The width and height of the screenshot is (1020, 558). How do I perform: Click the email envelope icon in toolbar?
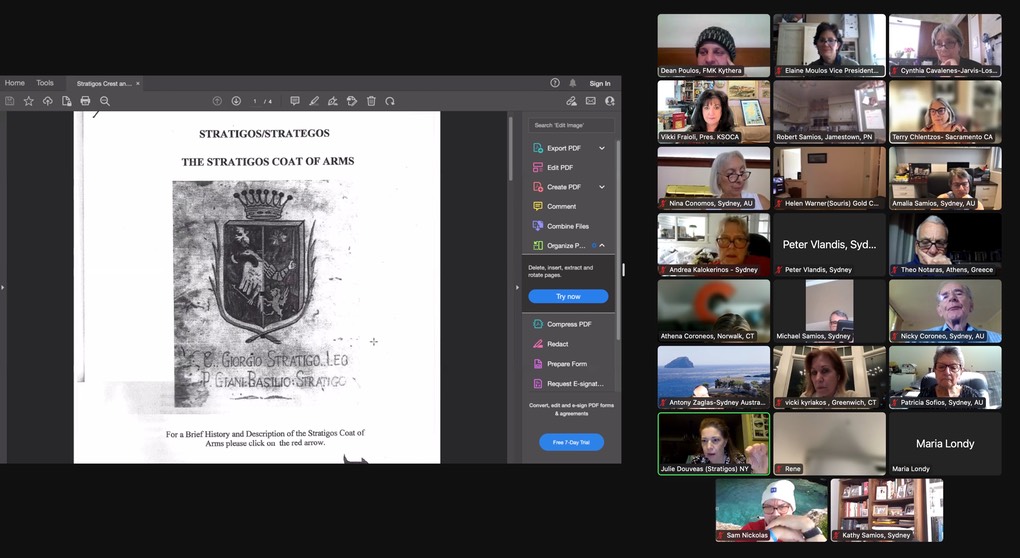[x=591, y=101]
